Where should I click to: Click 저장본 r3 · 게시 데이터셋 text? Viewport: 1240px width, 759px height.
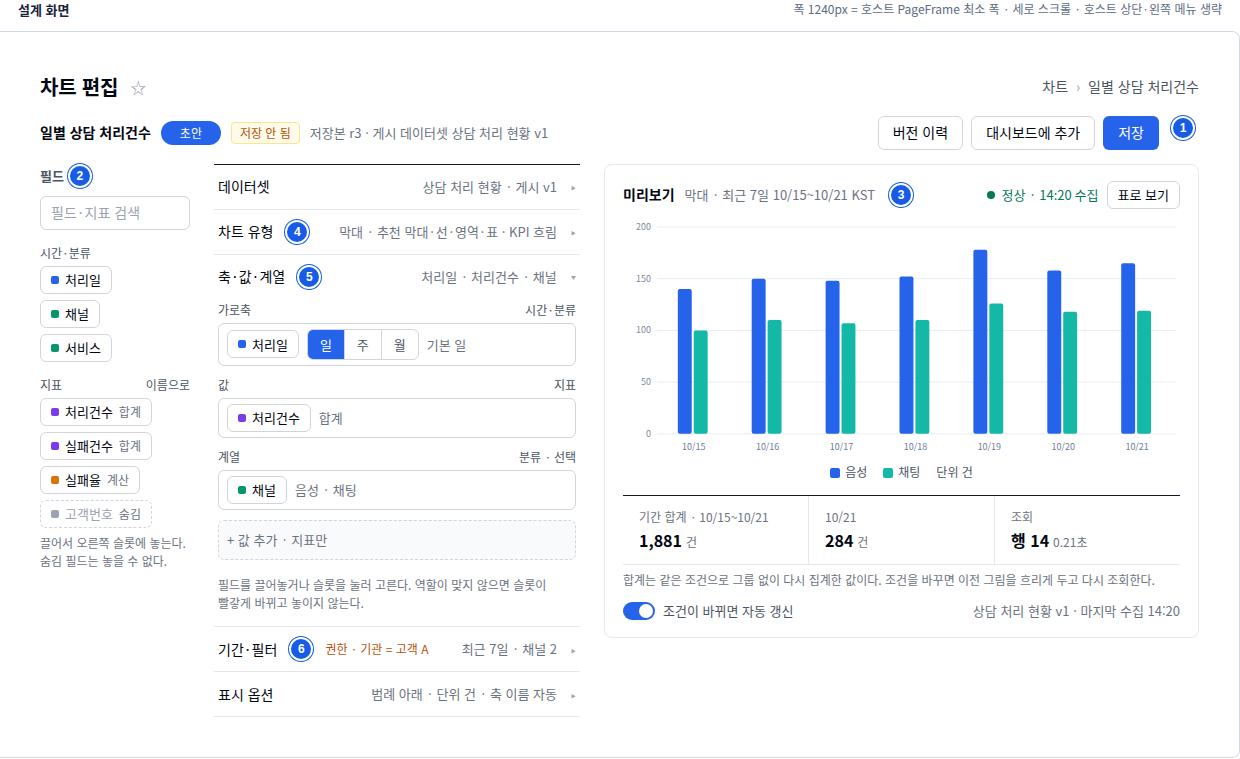pos(429,133)
